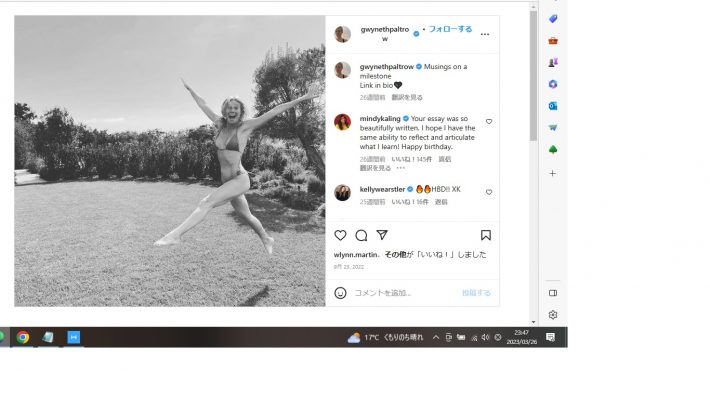Open the taskbar clock and date
The height and width of the screenshot is (399, 710).
click(x=522, y=337)
